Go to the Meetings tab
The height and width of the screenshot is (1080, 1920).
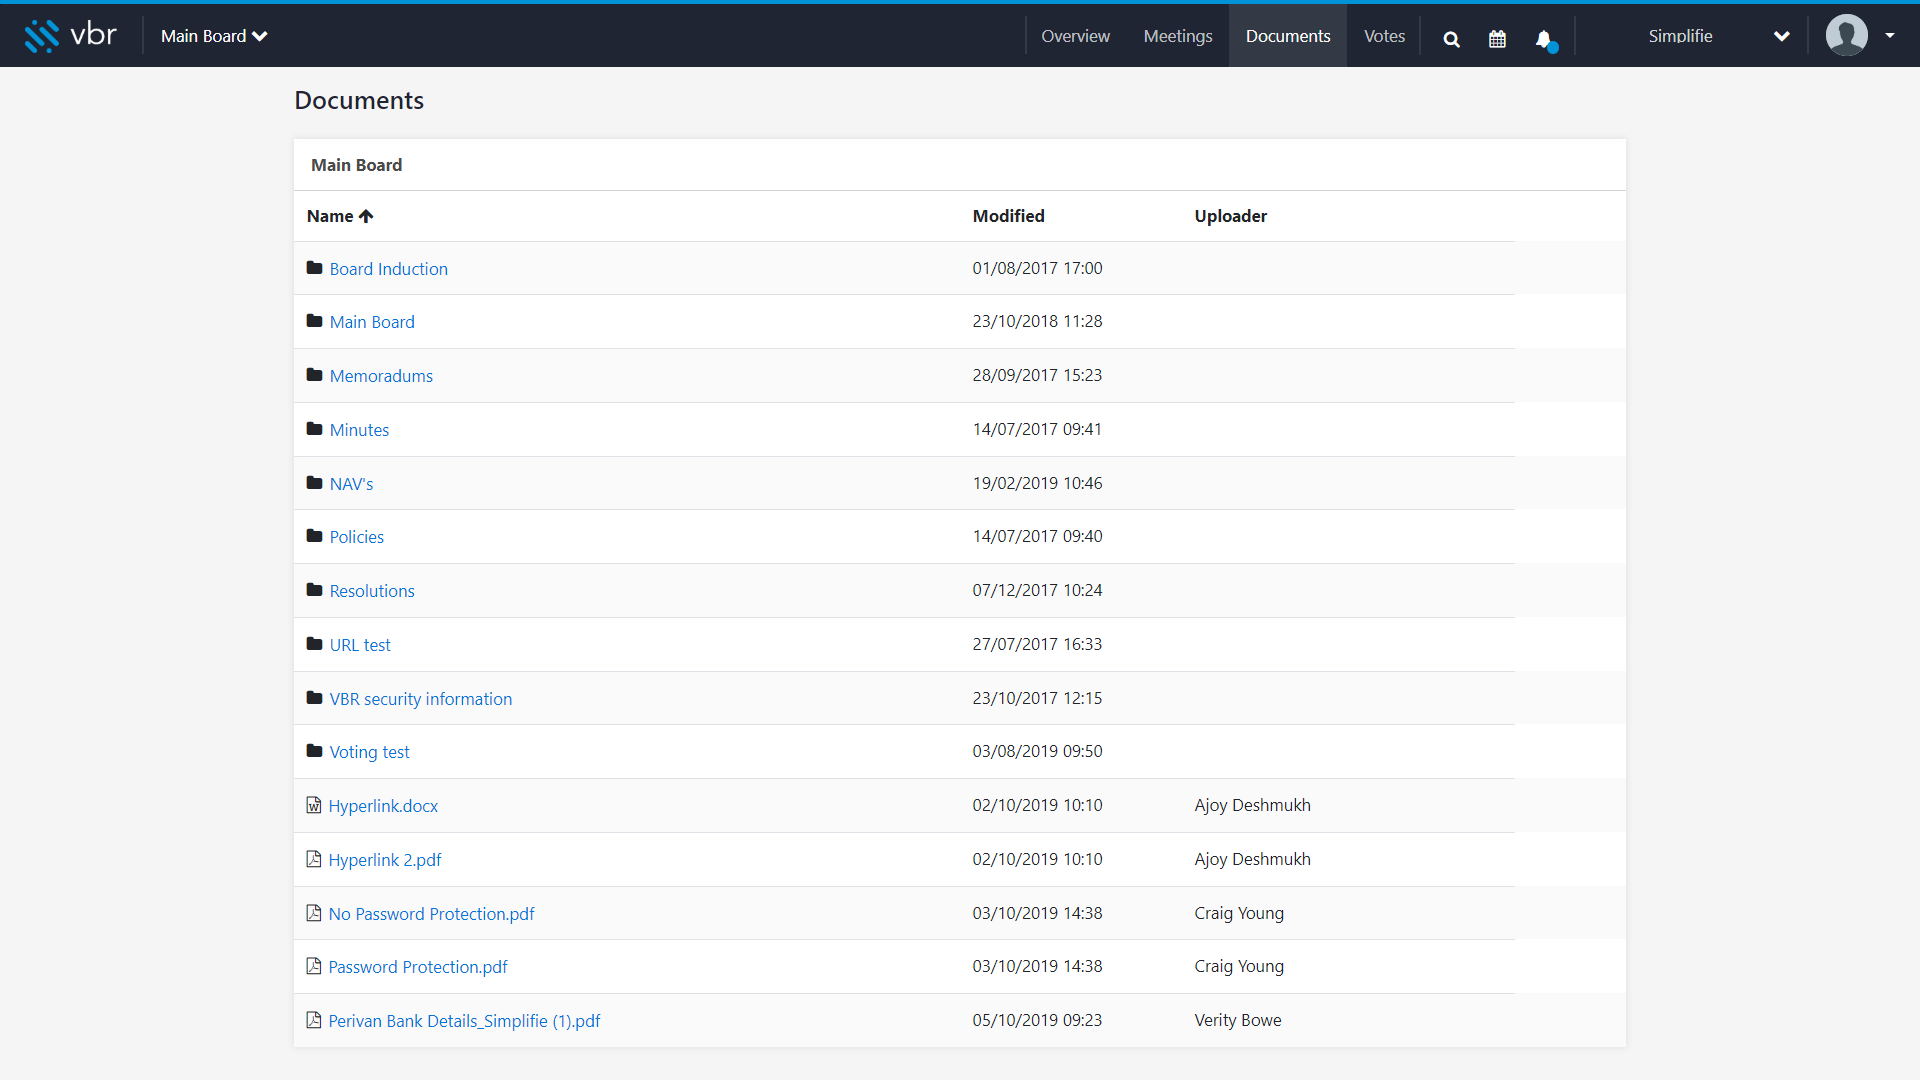click(1178, 36)
